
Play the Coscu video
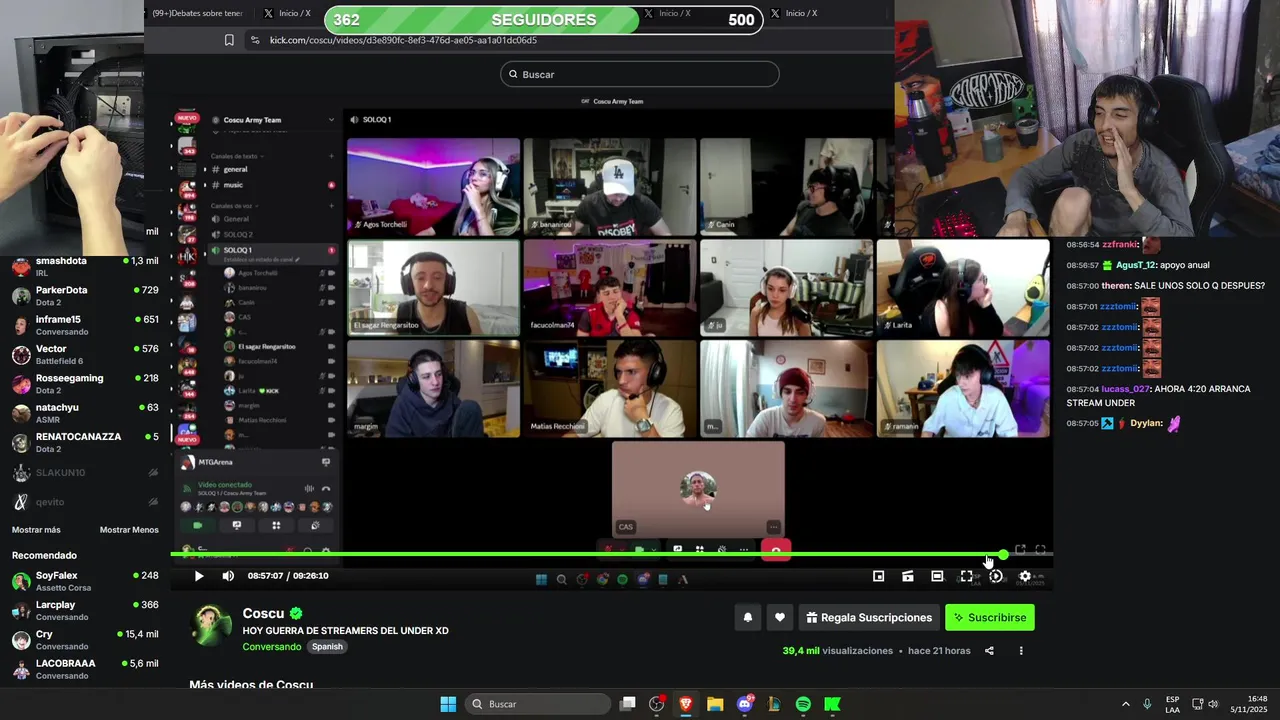[199, 576]
